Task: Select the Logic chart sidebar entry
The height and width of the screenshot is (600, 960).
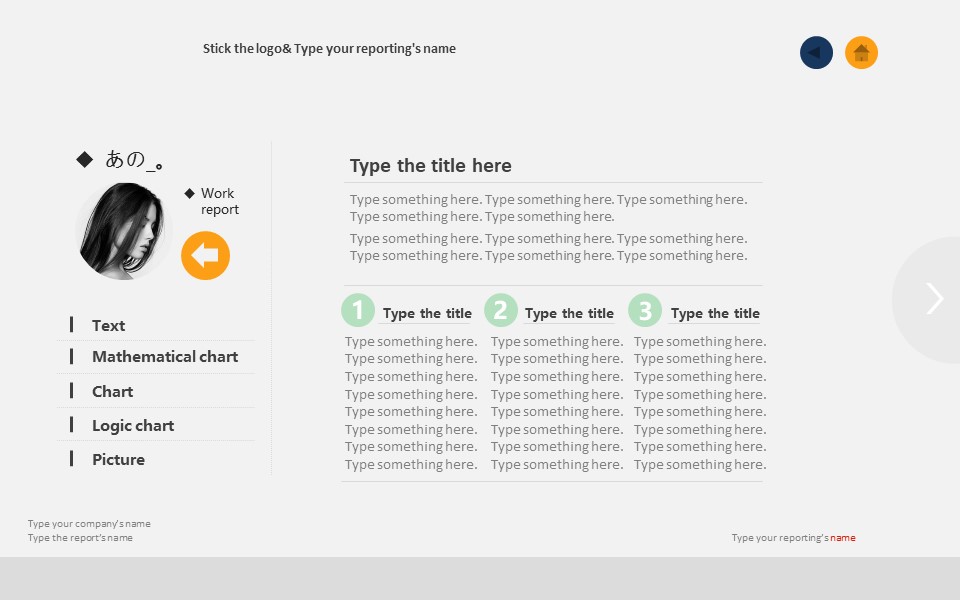Action: pos(132,426)
